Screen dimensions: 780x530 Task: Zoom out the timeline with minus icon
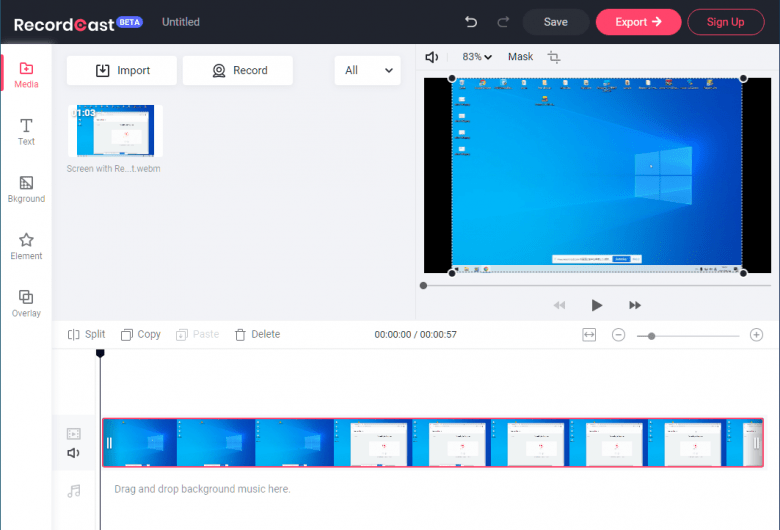(x=618, y=335)
